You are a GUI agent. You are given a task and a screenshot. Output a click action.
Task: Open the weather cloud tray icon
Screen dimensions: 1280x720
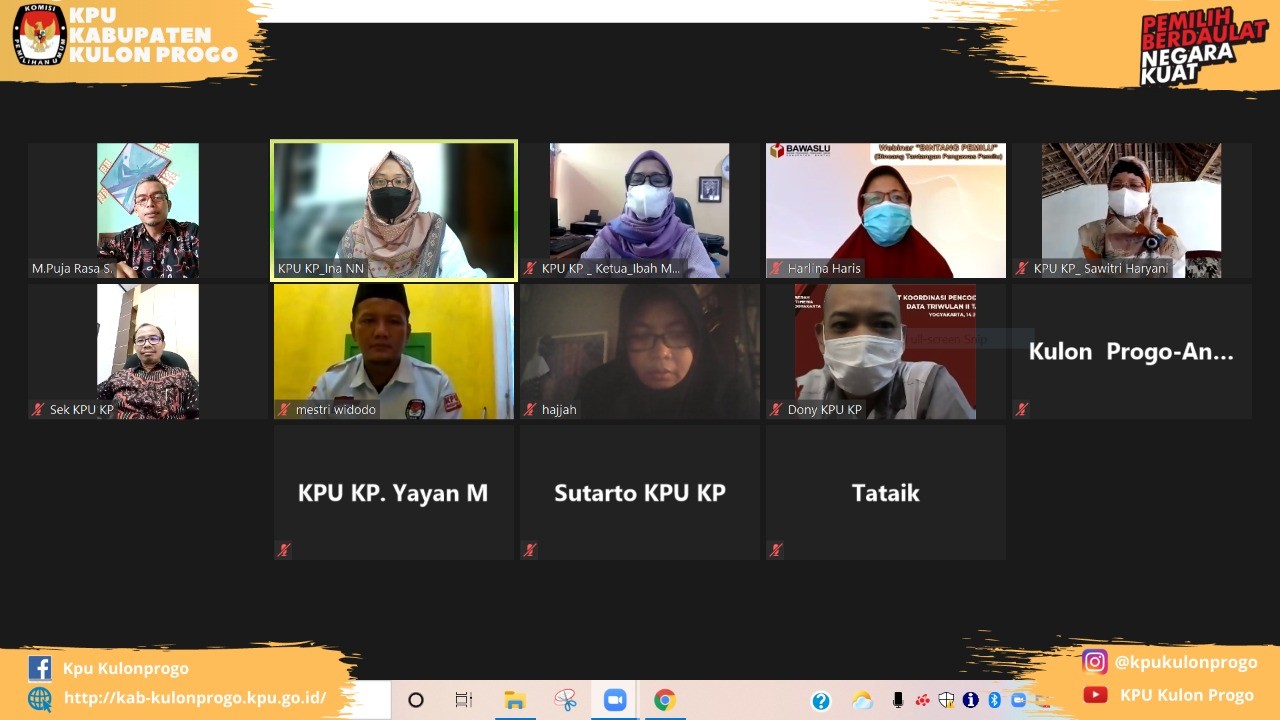pyautogui.click(x=862, y=701)
